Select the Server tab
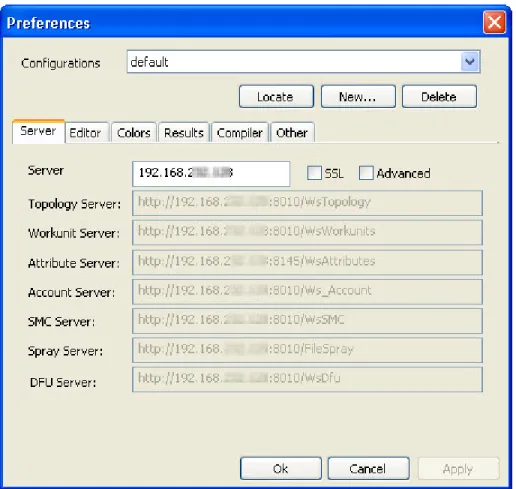This screenshot has width=516, height=489. pos(38,131)
